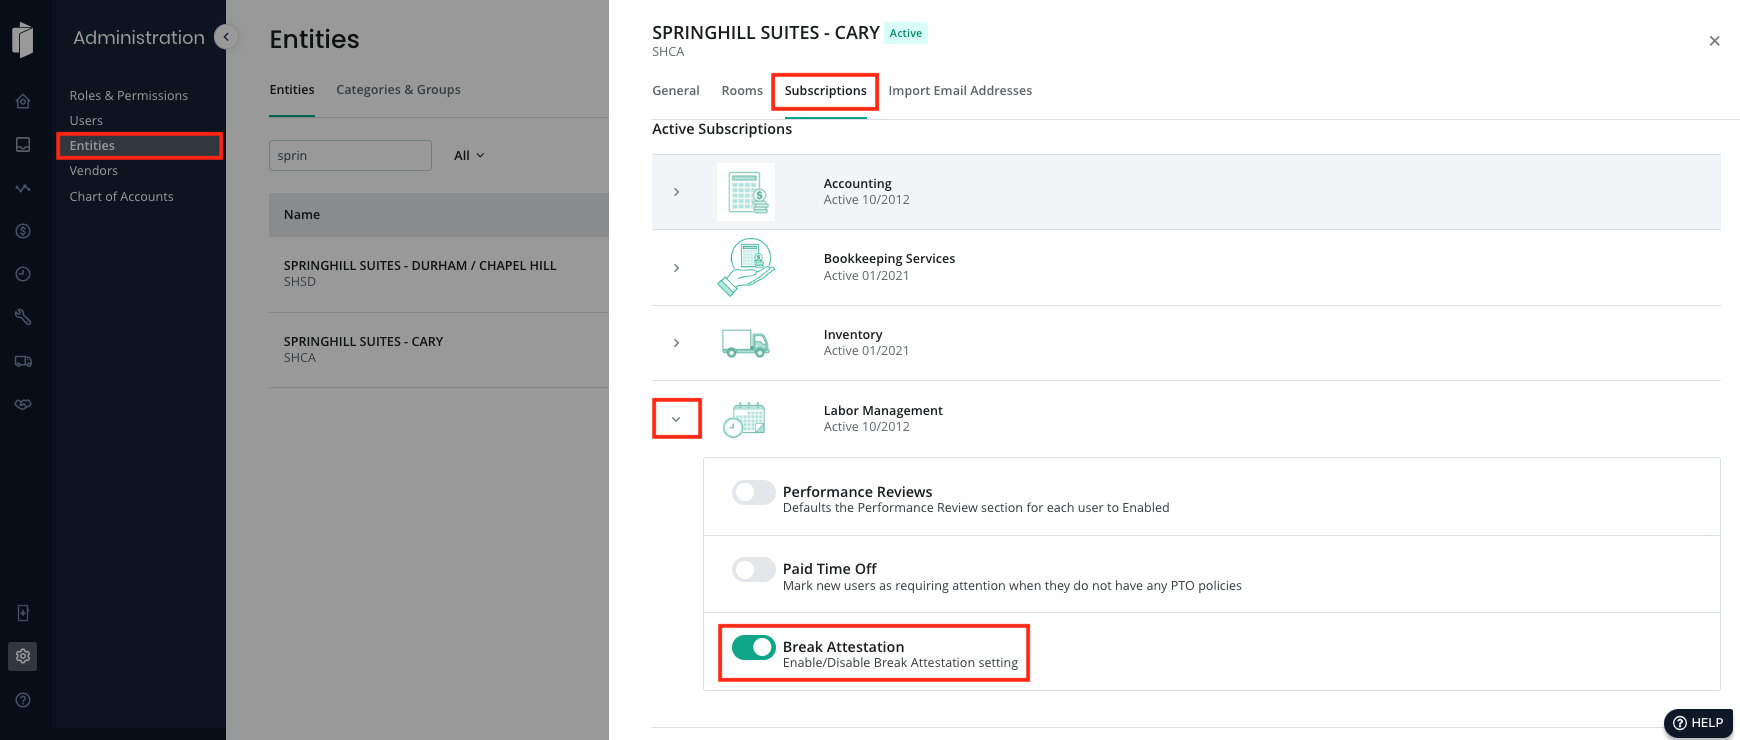Click the Bookkeeping Services hand icon
This screenshot has height=740, width=1740.
[746, 267]
